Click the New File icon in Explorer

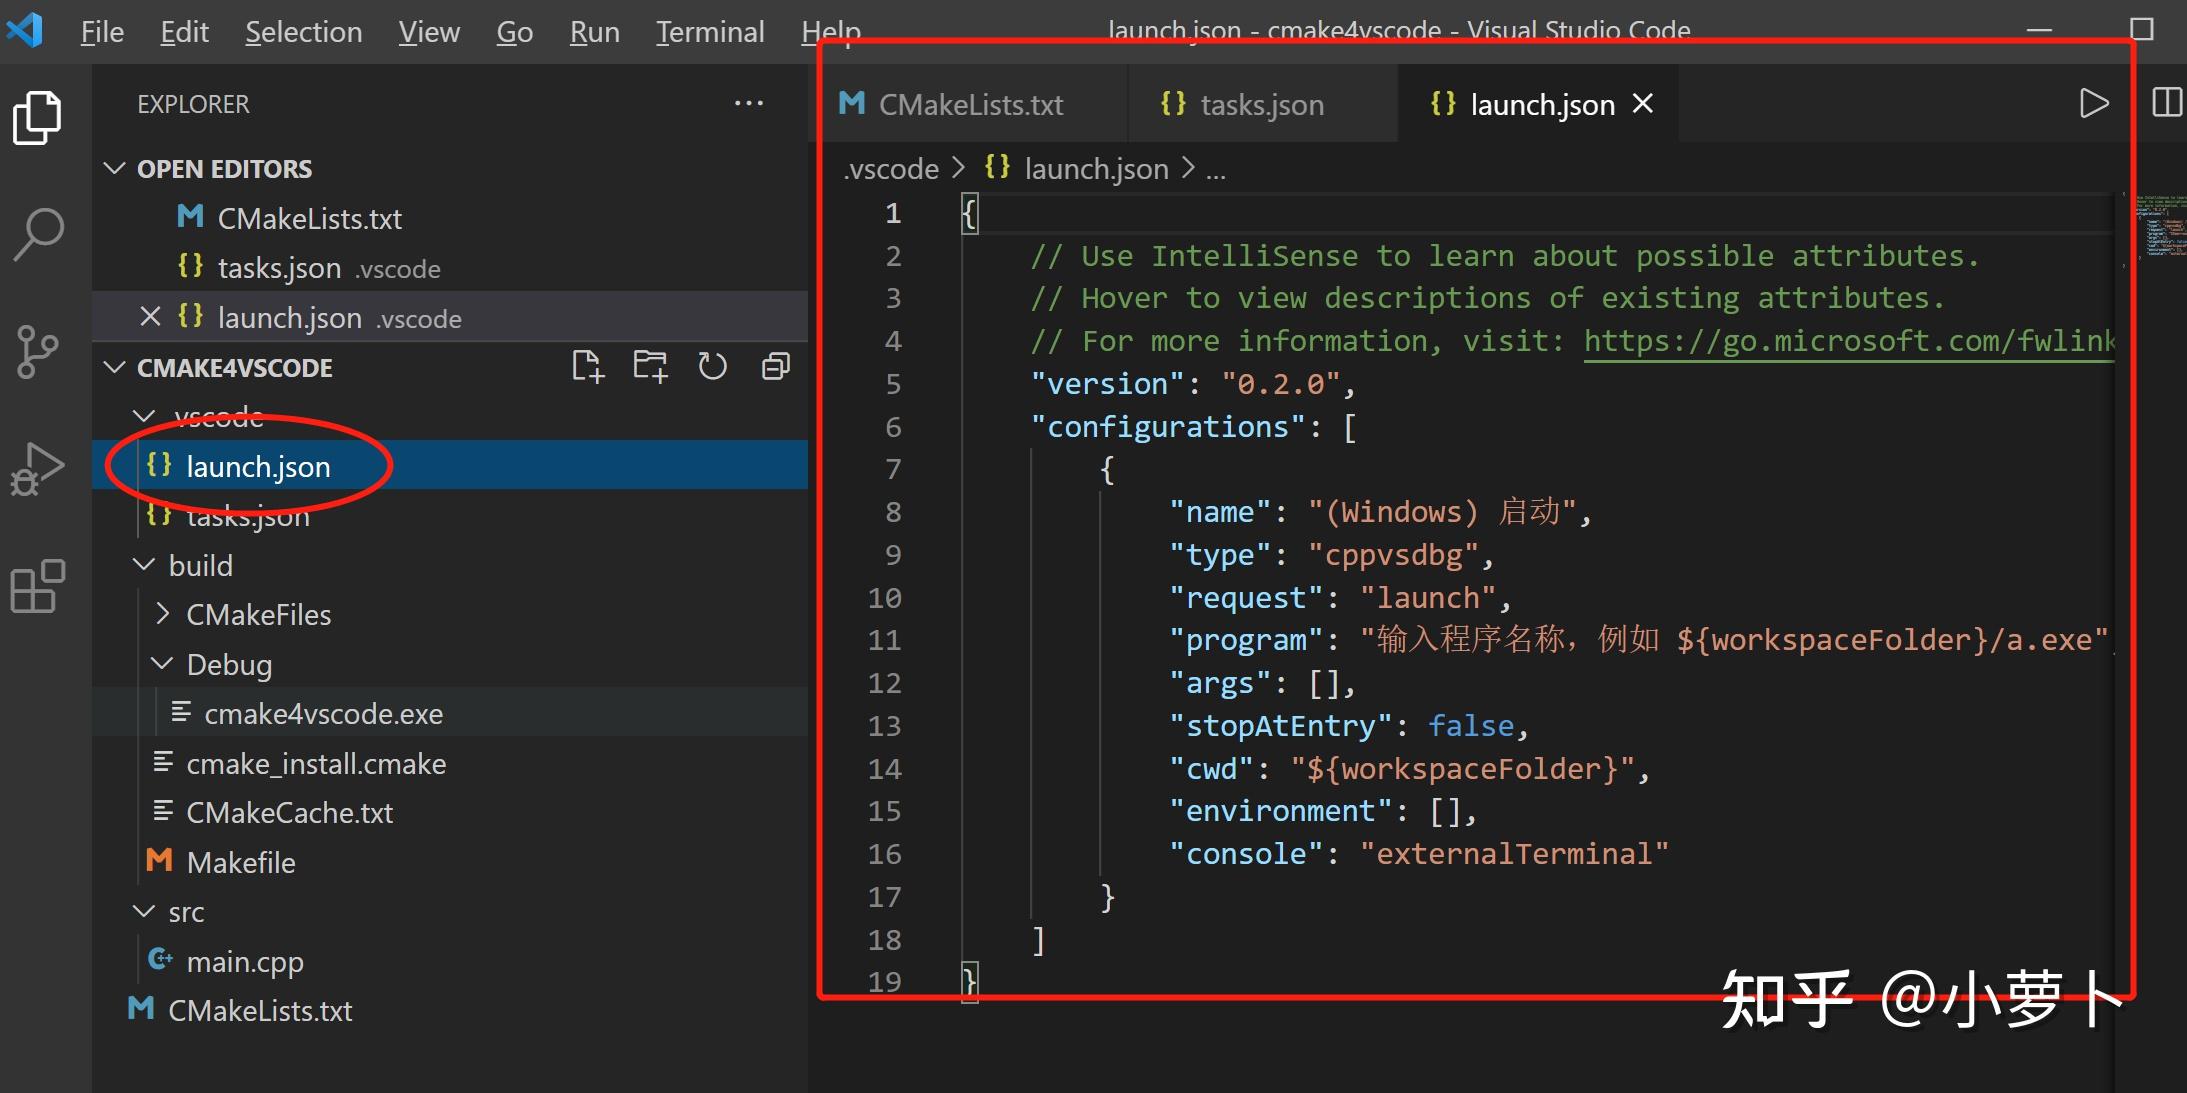[x=588, y=366]
